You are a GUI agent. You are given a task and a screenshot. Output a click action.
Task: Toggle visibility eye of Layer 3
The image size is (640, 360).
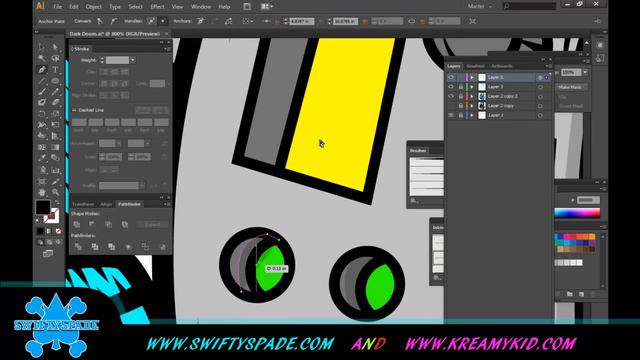tap(451, 87)
